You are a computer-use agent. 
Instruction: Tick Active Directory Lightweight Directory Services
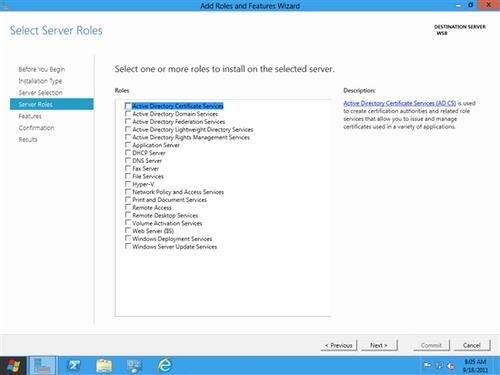tap(128, 129)
